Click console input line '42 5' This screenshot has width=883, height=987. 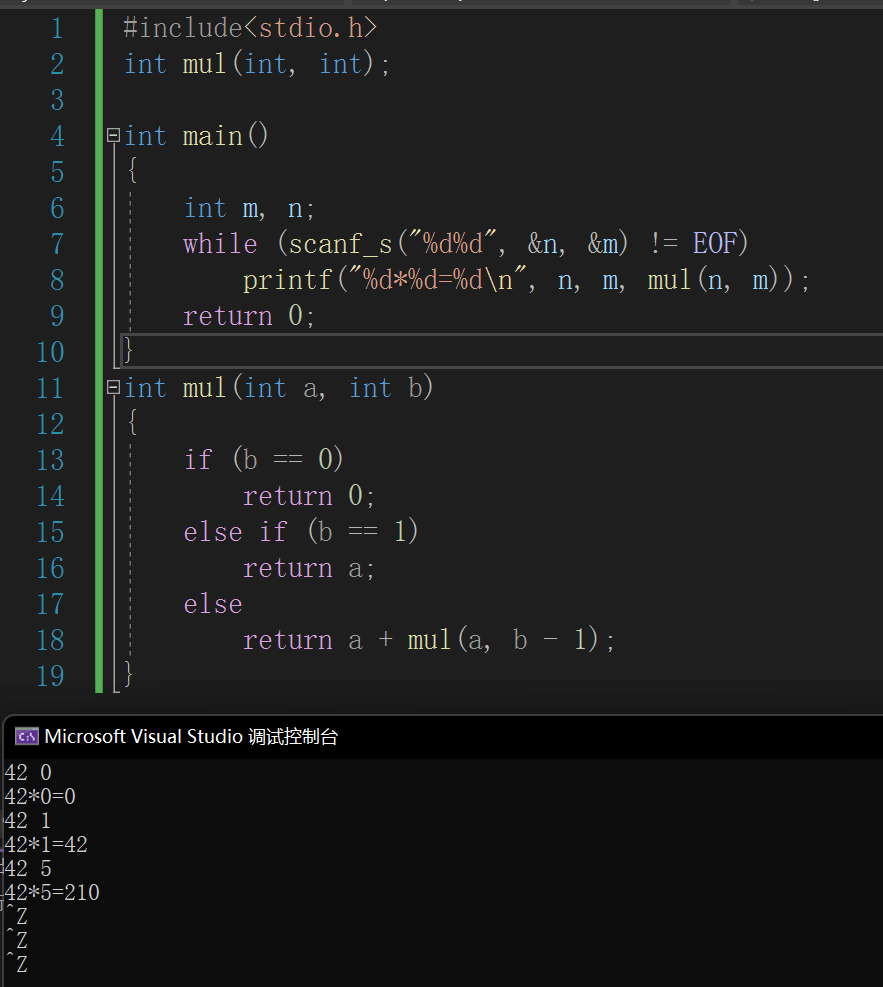click(28, 869)
